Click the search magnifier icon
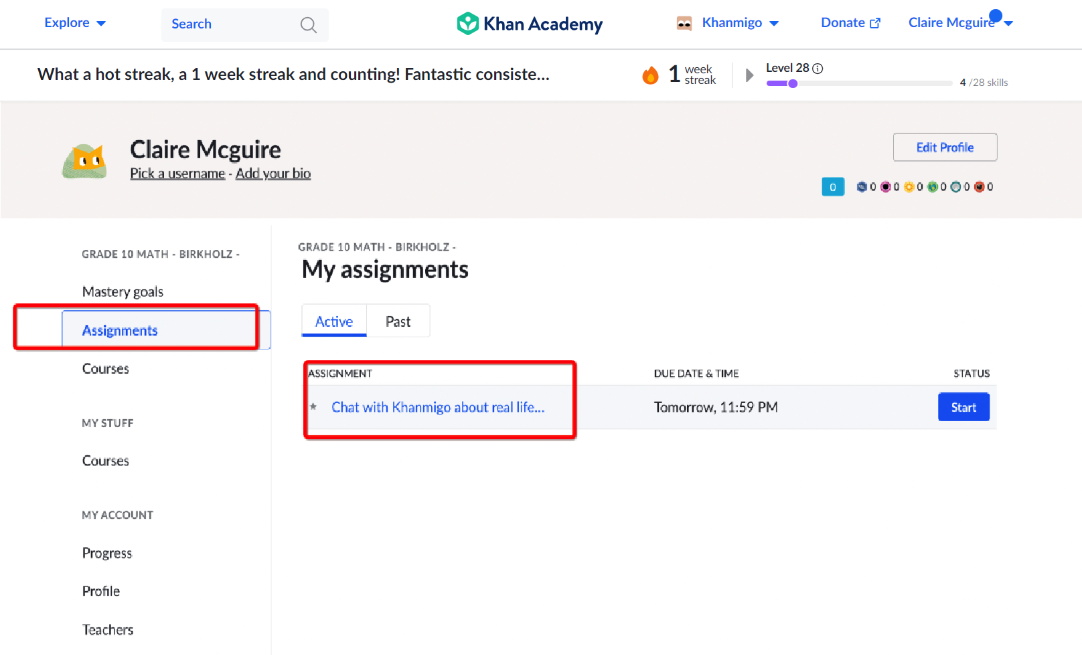The height and width of the screenshot is (655, 1082). click(308, 25)
